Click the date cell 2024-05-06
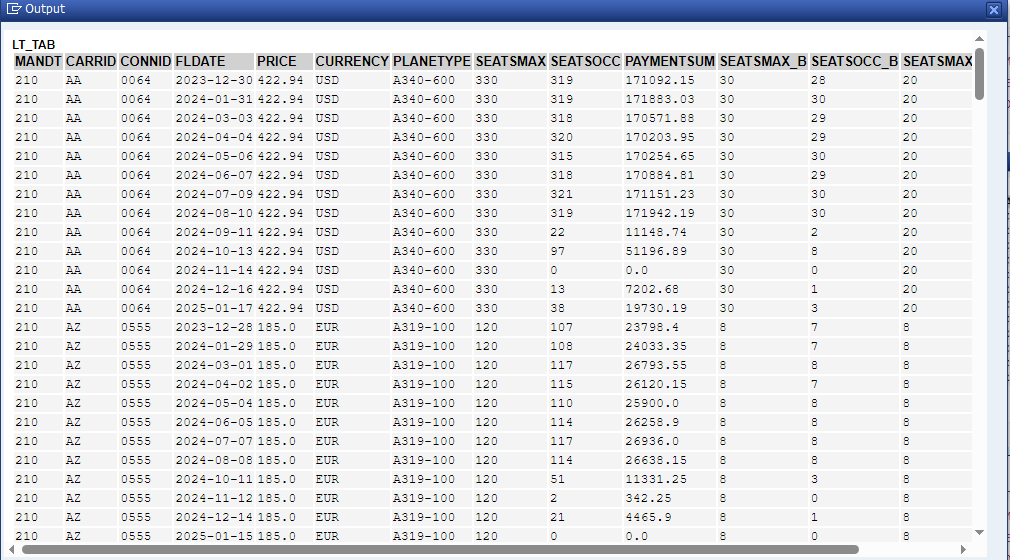 (x=214, y=157)
